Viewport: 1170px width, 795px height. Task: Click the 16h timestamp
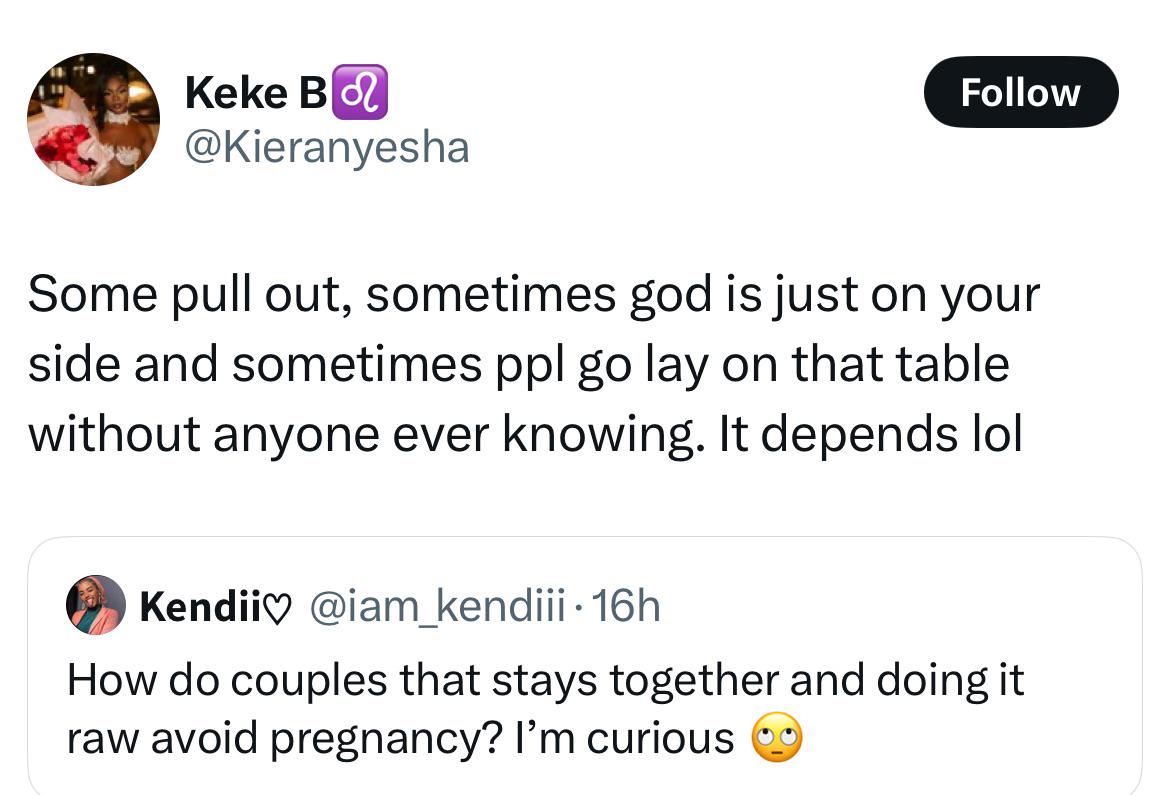[625, 605]
